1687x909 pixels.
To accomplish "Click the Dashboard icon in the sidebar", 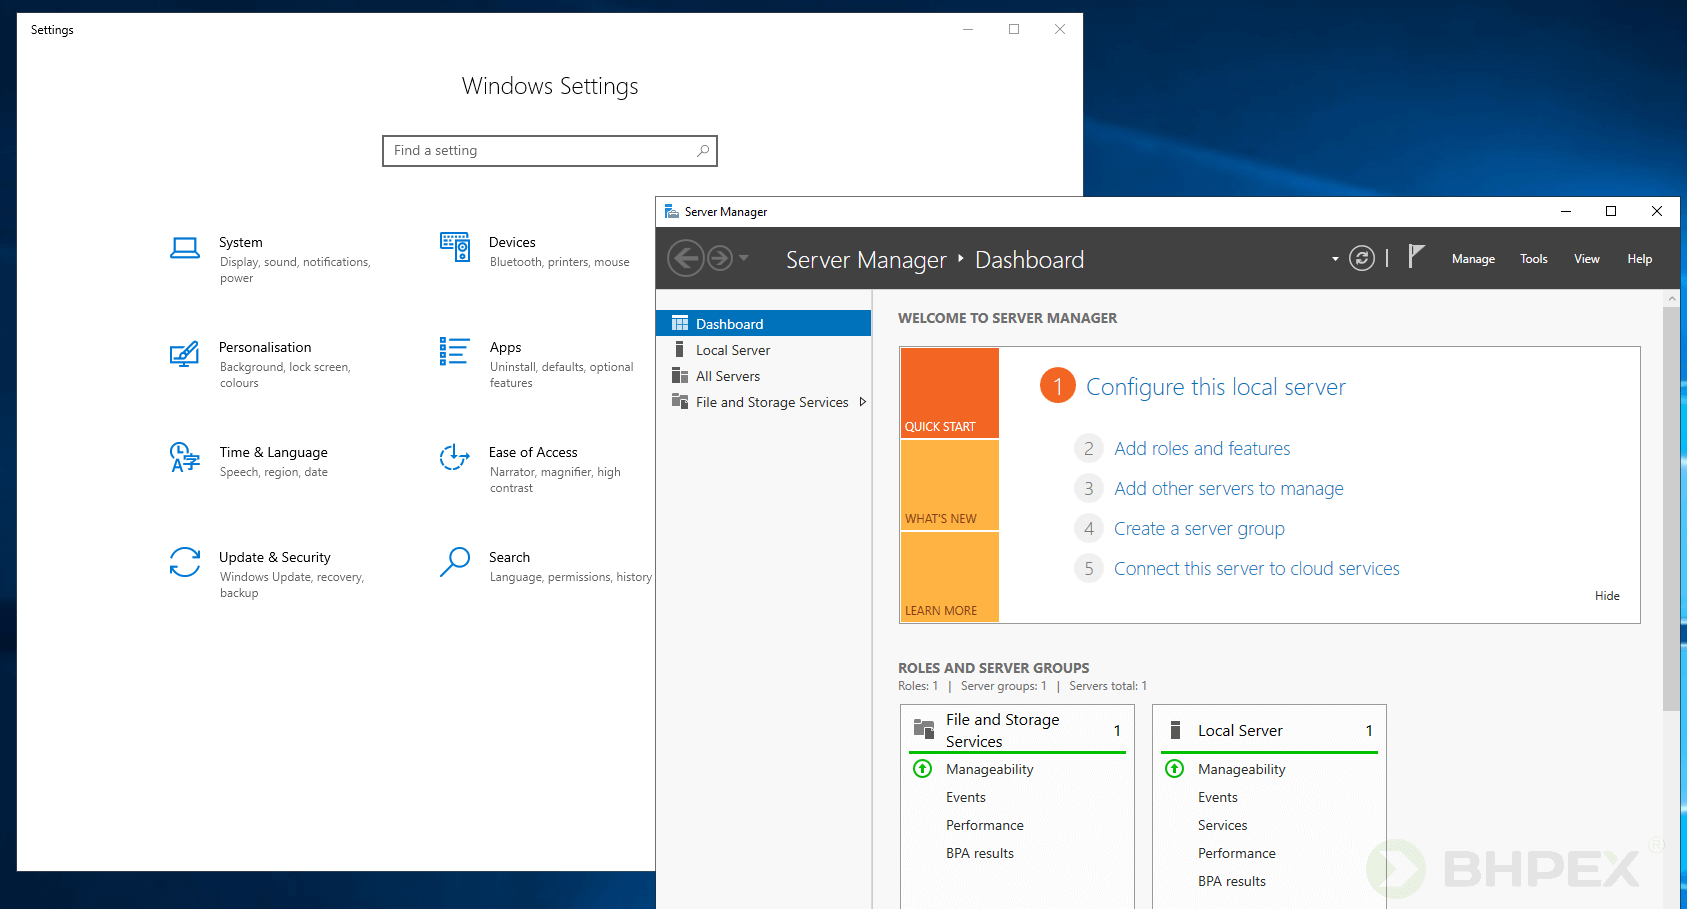I will [680, 323].
